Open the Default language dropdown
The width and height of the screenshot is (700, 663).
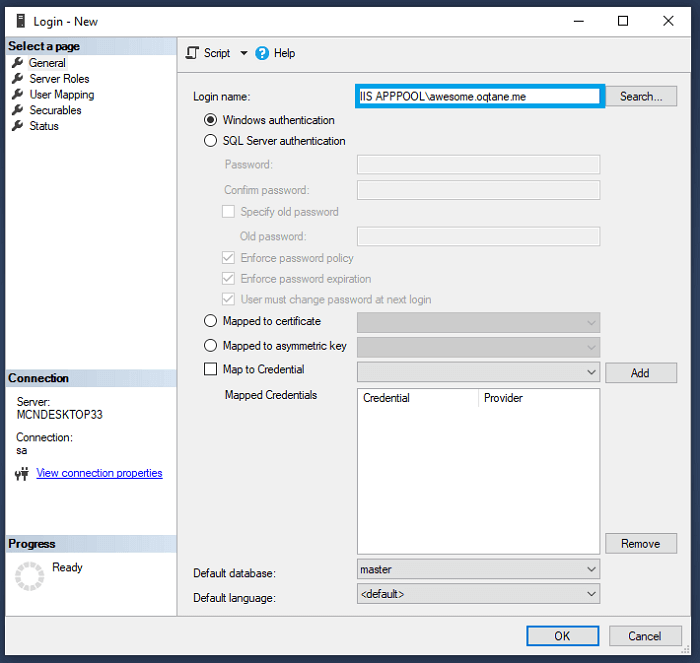click(x=478, y=594)
